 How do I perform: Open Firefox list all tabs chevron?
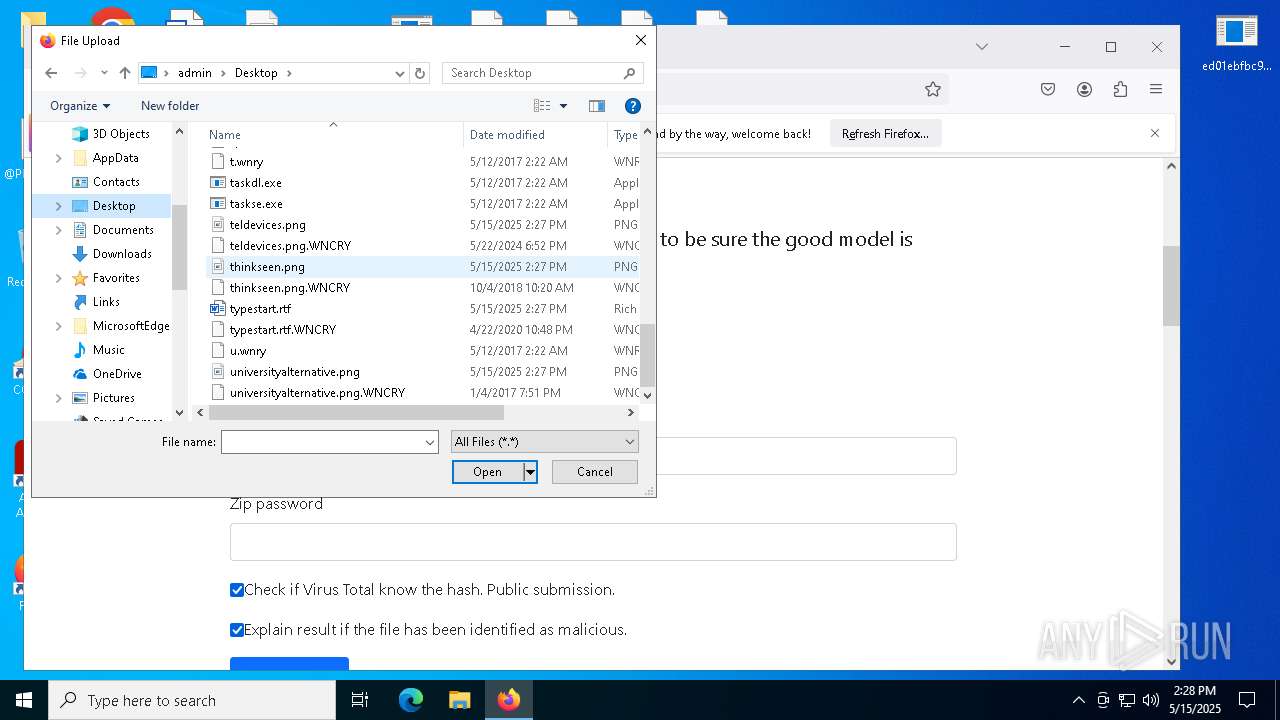pyautogui.click(x=982, y=47)
